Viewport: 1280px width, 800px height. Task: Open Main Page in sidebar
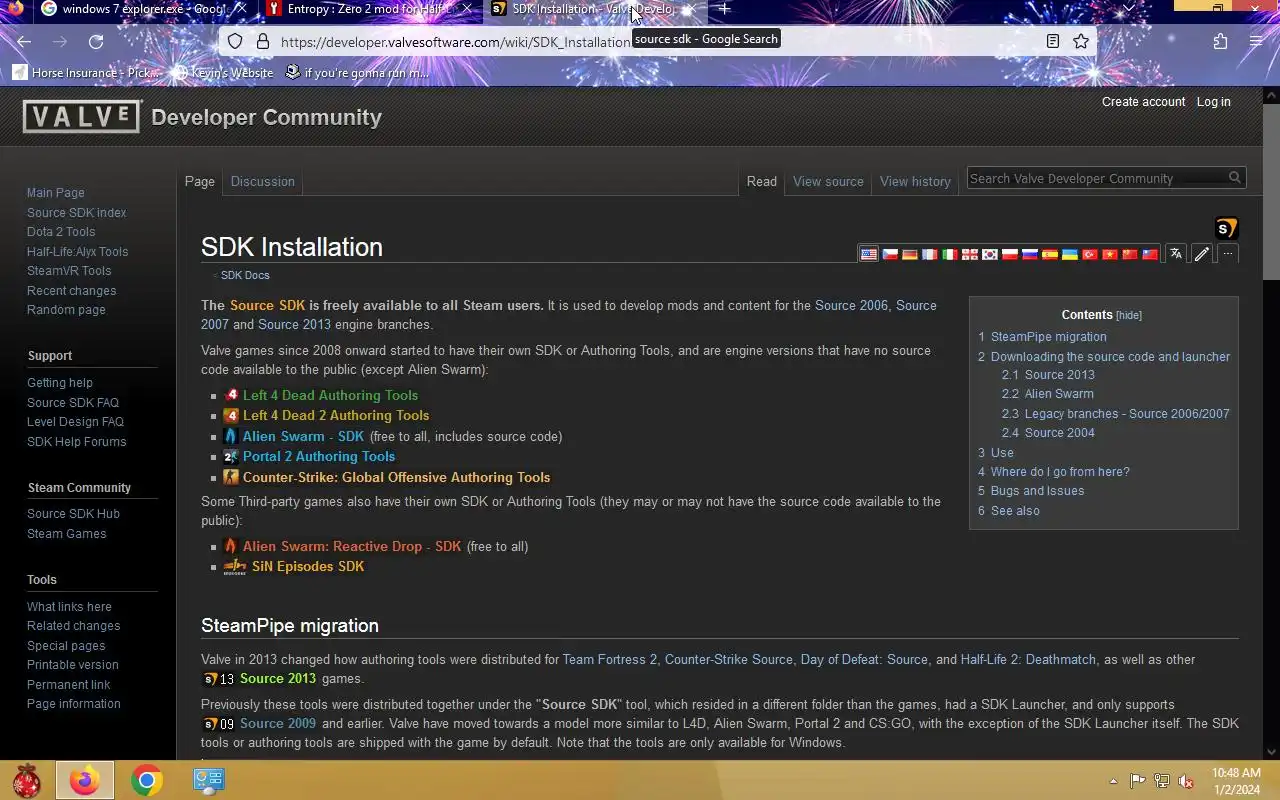[x=56, y=193]
